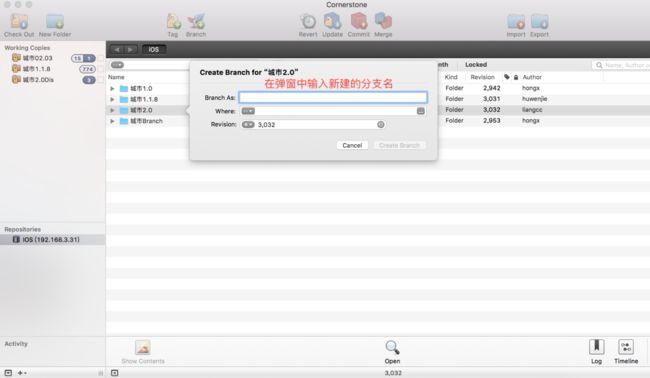
Task: Click the Tag toolbar icon
Action: pyautogui.click(x=173, y=21)
